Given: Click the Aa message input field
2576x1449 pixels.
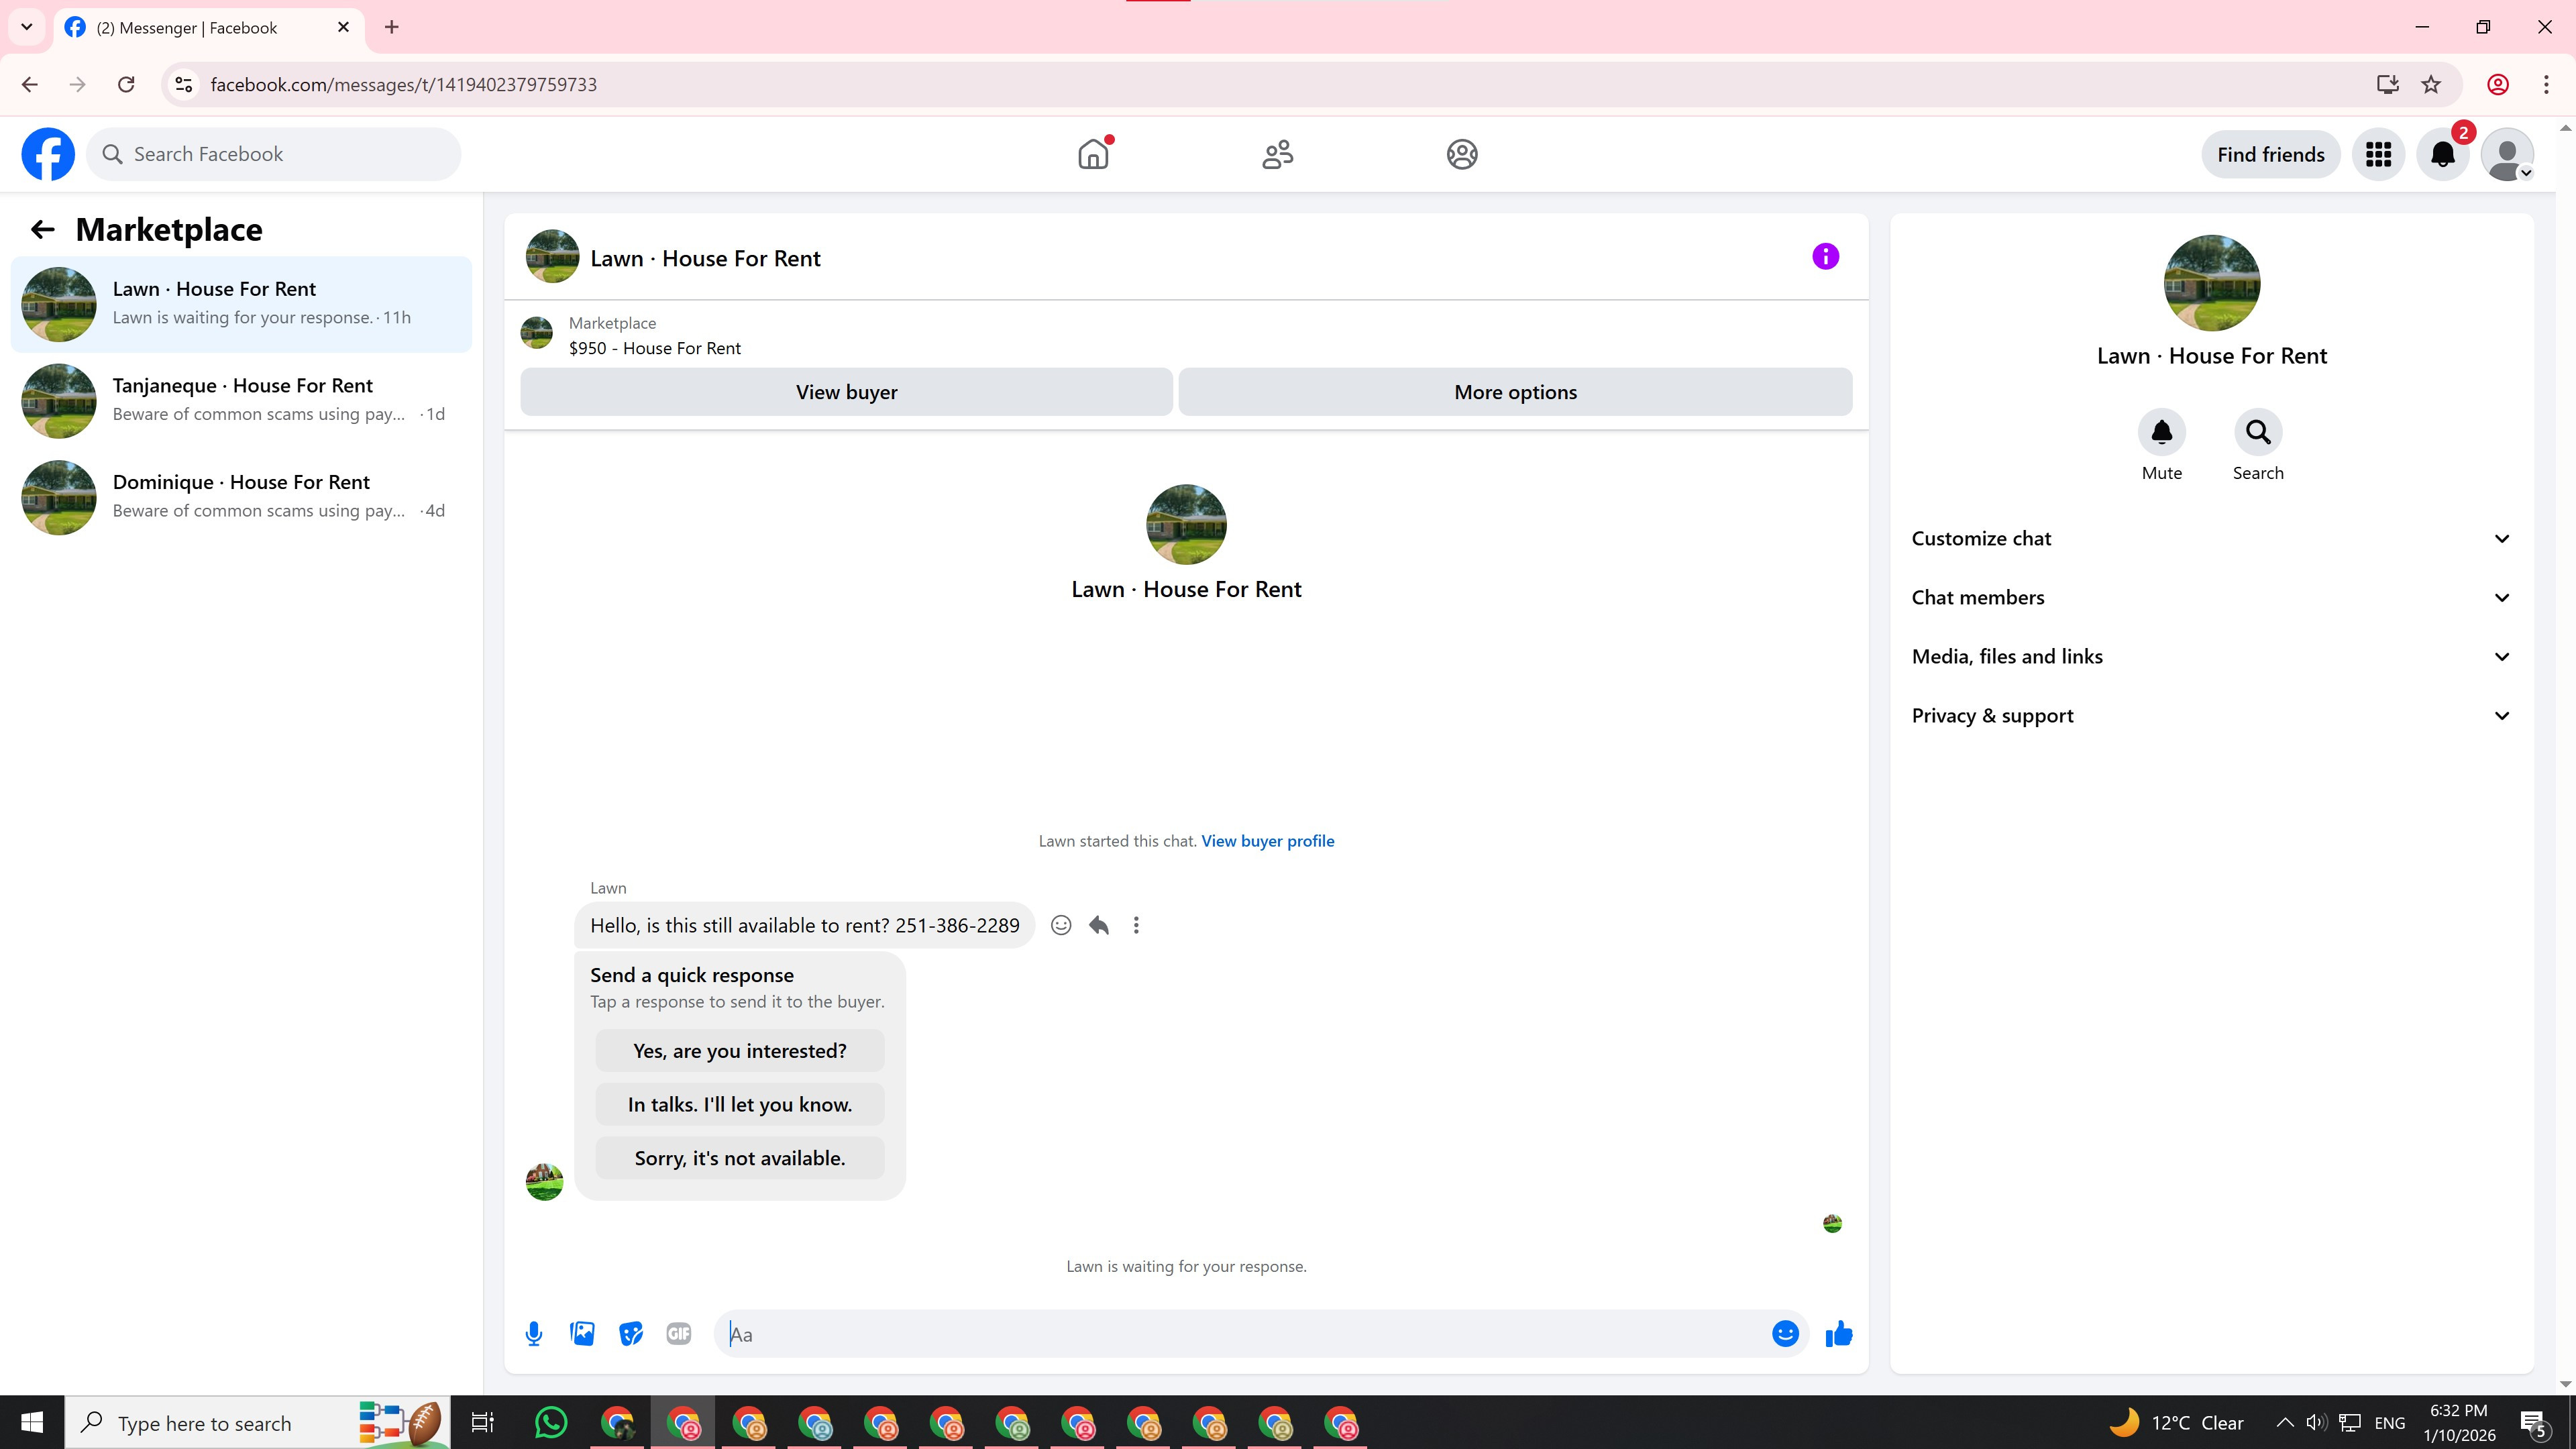Looking at the screenshot, I should [1240, 1334].
